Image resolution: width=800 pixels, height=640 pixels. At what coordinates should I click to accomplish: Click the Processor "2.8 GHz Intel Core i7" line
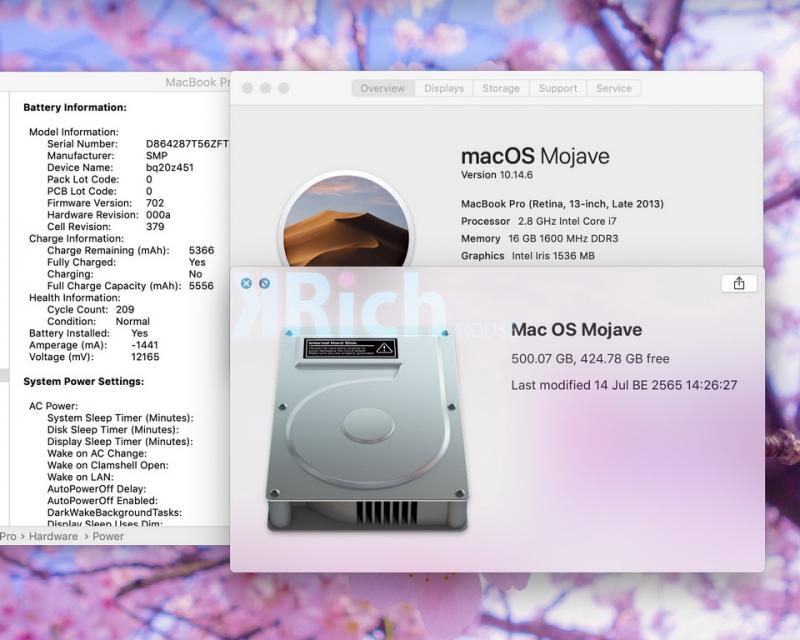[539, 221]
